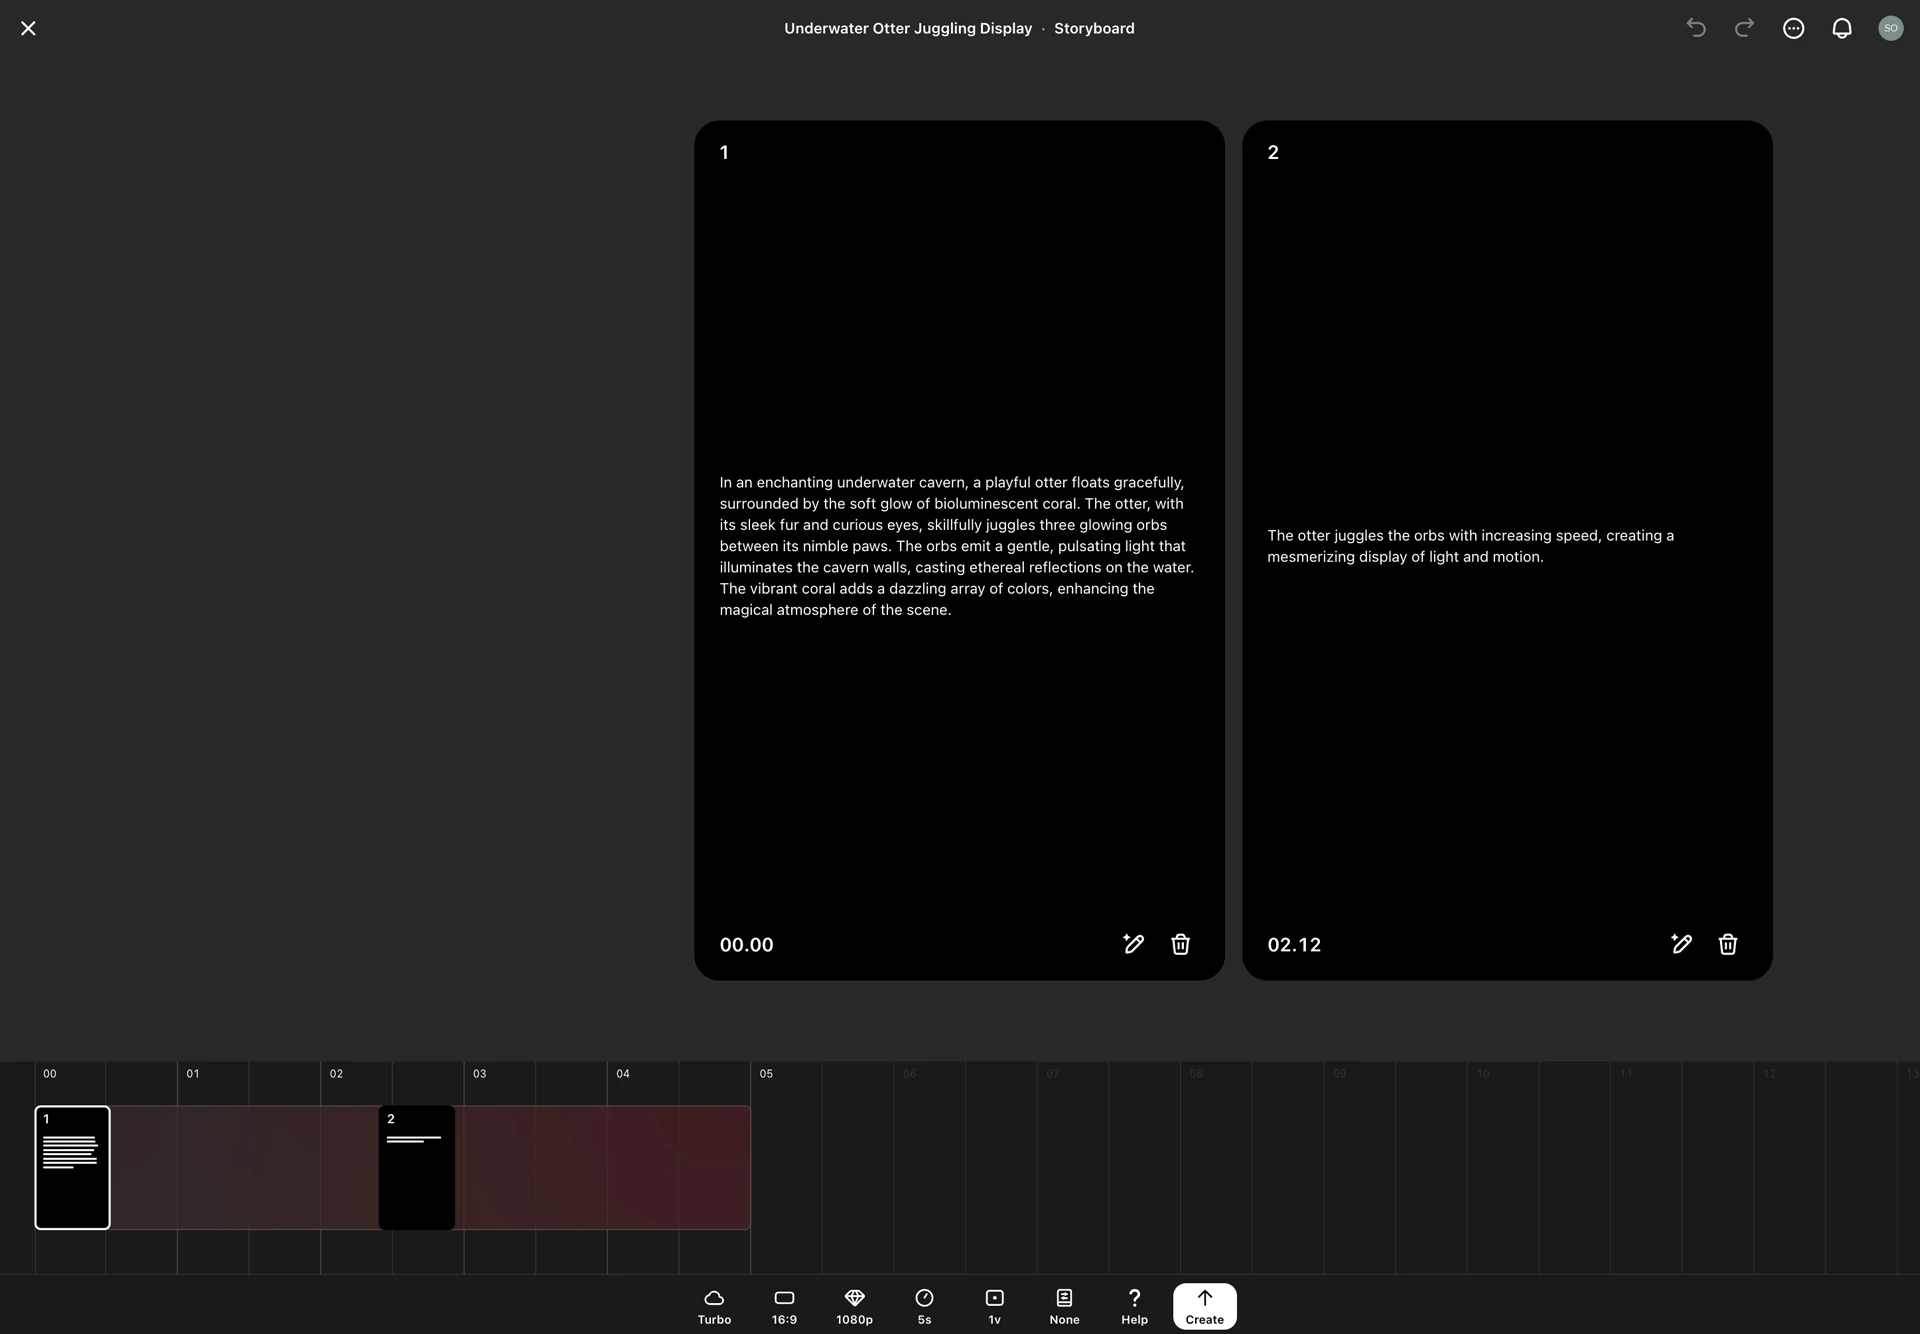This screenshot has width=1920, height=1334.
Task: Edit card 1 with the magic pencil icon
Action: [x=1133, y=944]
